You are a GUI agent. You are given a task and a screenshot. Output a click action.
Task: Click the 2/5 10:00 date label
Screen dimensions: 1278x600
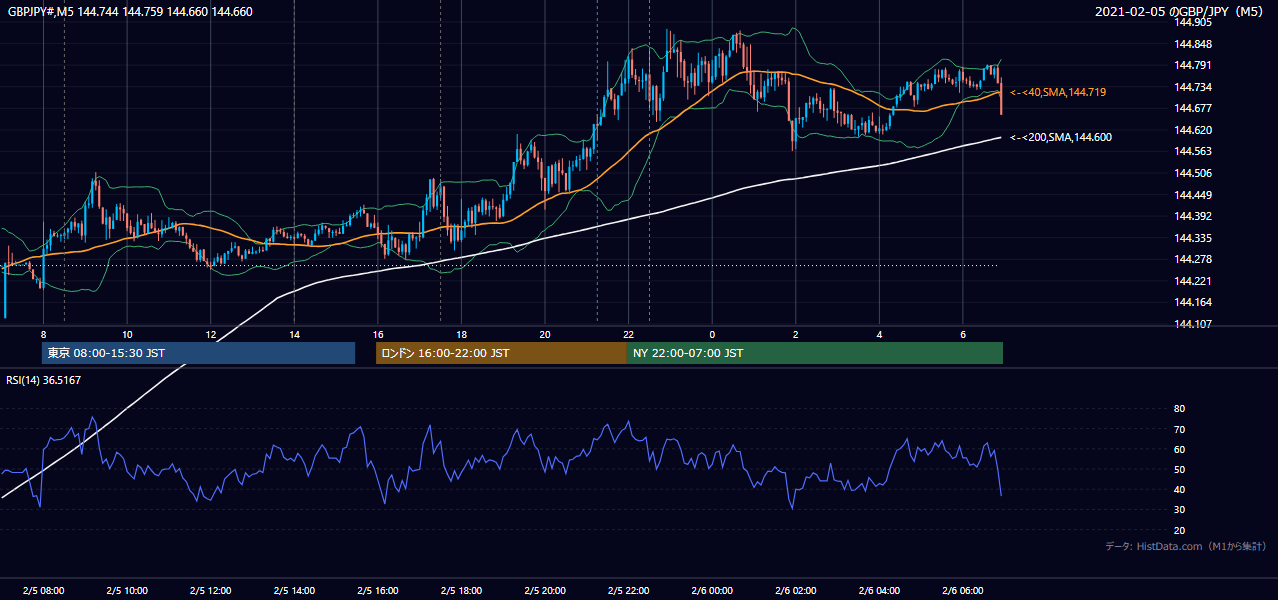pos(127,591)
